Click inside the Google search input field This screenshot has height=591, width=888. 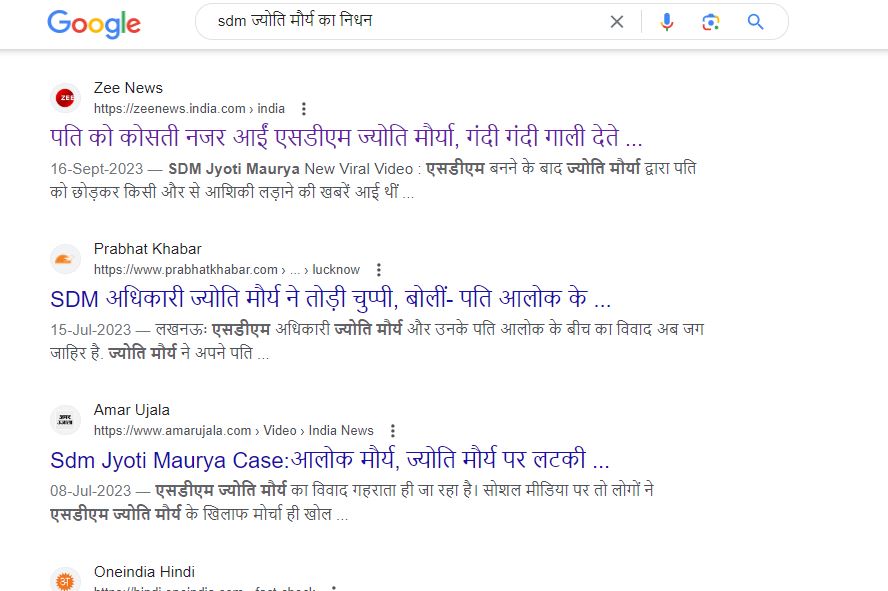tap(400, 22)
